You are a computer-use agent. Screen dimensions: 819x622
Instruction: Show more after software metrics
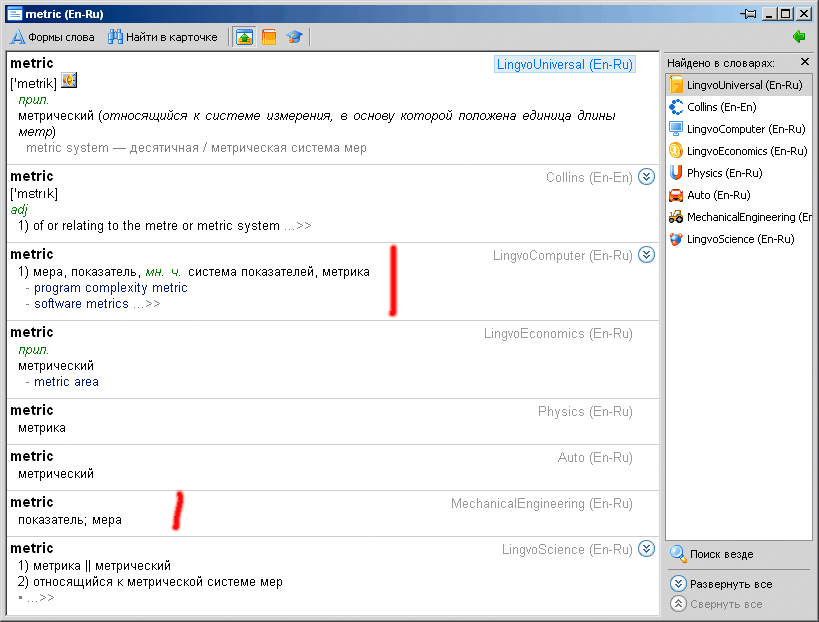(x=147, y=304)
